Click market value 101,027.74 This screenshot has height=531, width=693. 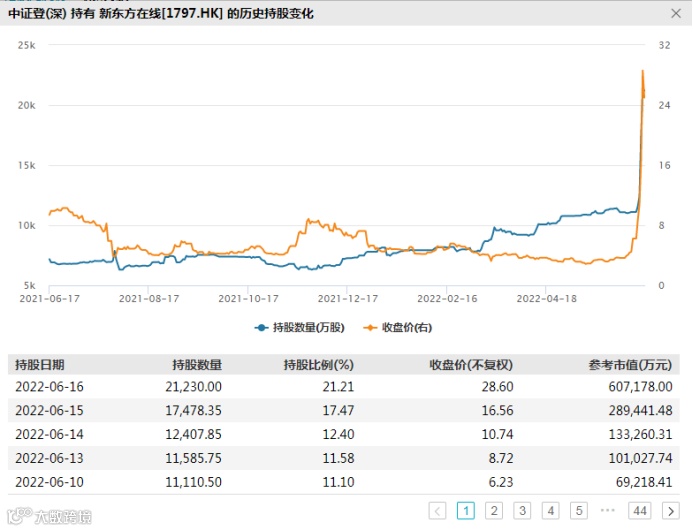click(x=640, y=458)
